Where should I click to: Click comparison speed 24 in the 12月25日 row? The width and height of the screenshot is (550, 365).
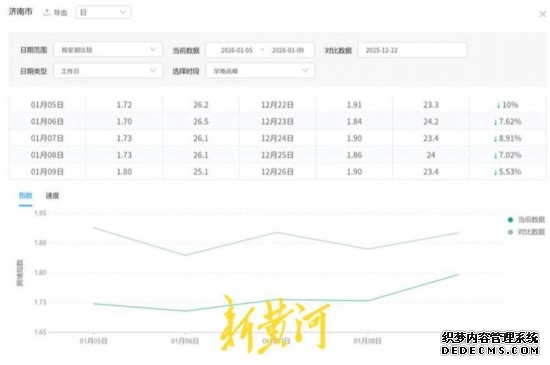pyautogui.click(x=431, y=155)
